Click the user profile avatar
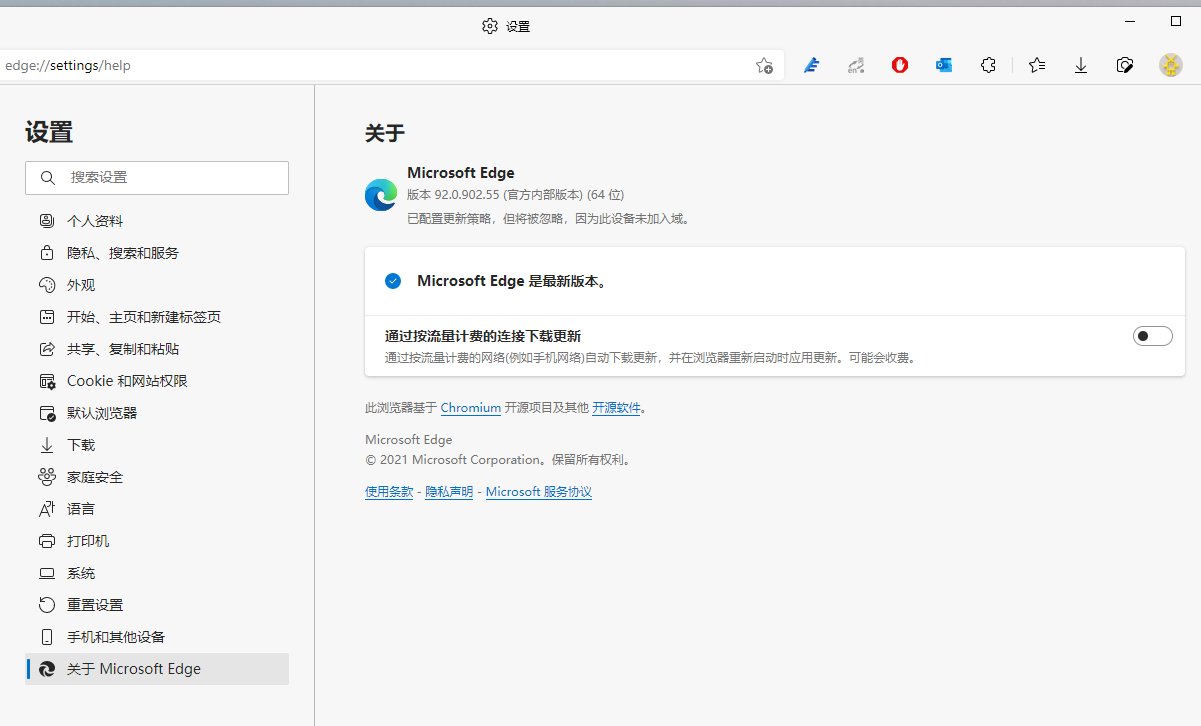Image resolution: width=1201 pixels, height=726 pixels. (1171, 66)
